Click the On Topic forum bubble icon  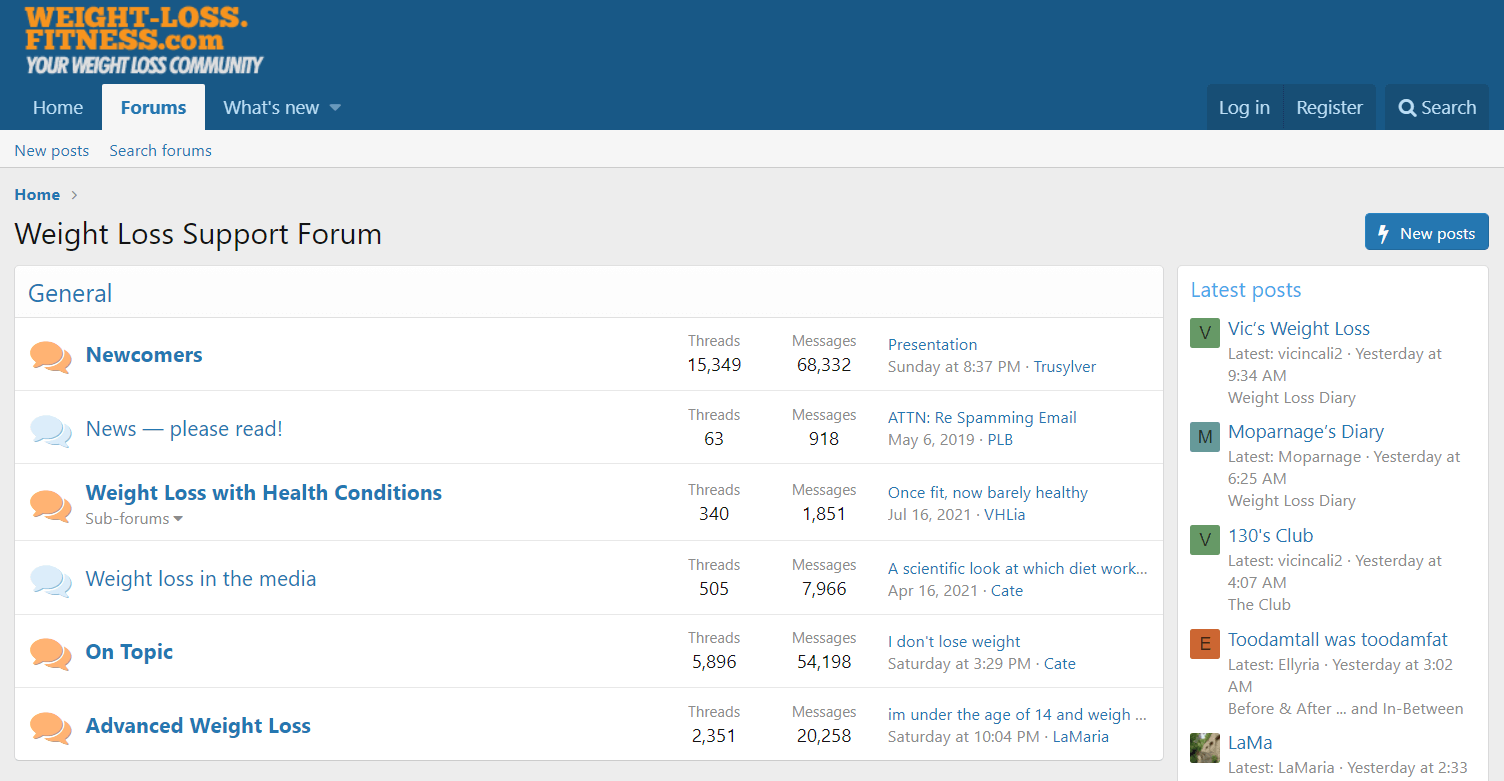tap(51, 653)
